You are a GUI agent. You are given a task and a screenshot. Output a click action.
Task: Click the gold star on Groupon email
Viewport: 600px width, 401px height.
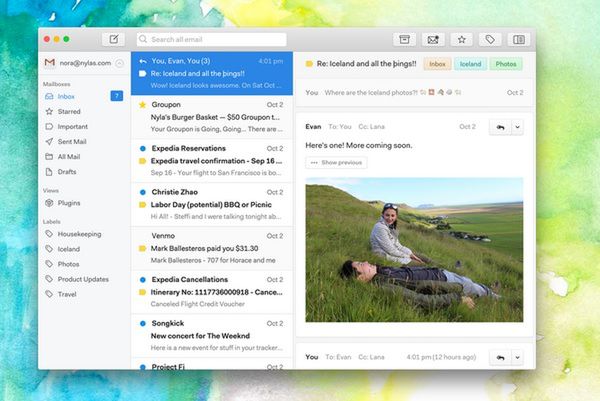coord(142,104)
